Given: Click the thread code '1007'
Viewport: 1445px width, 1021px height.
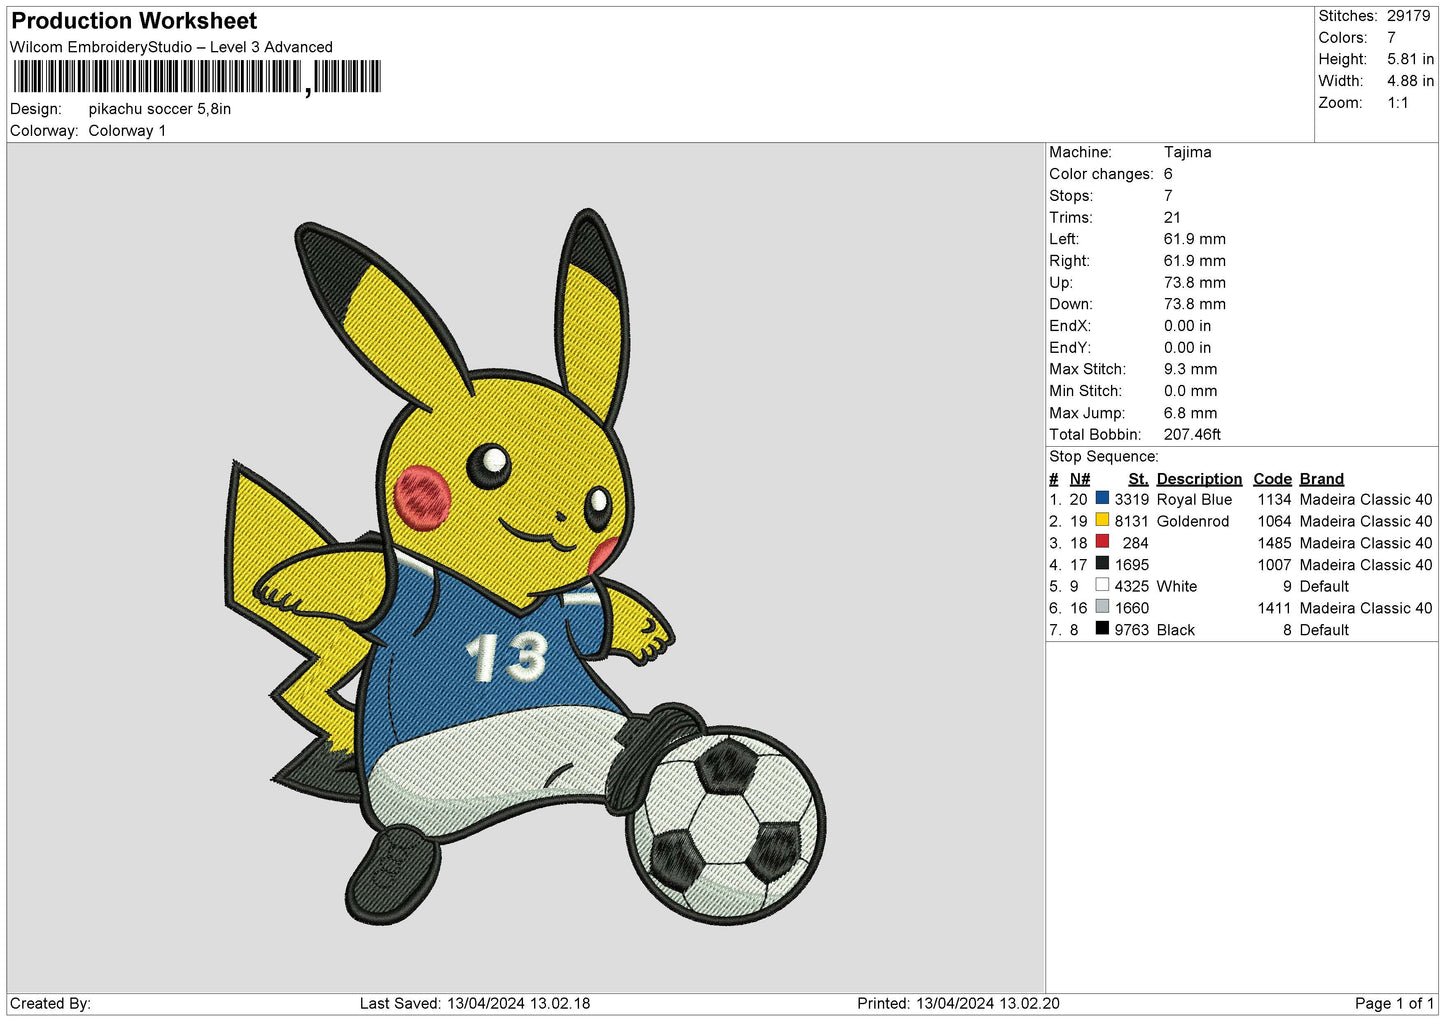Looking at the screenshot, I should [x=1274, y=565].
